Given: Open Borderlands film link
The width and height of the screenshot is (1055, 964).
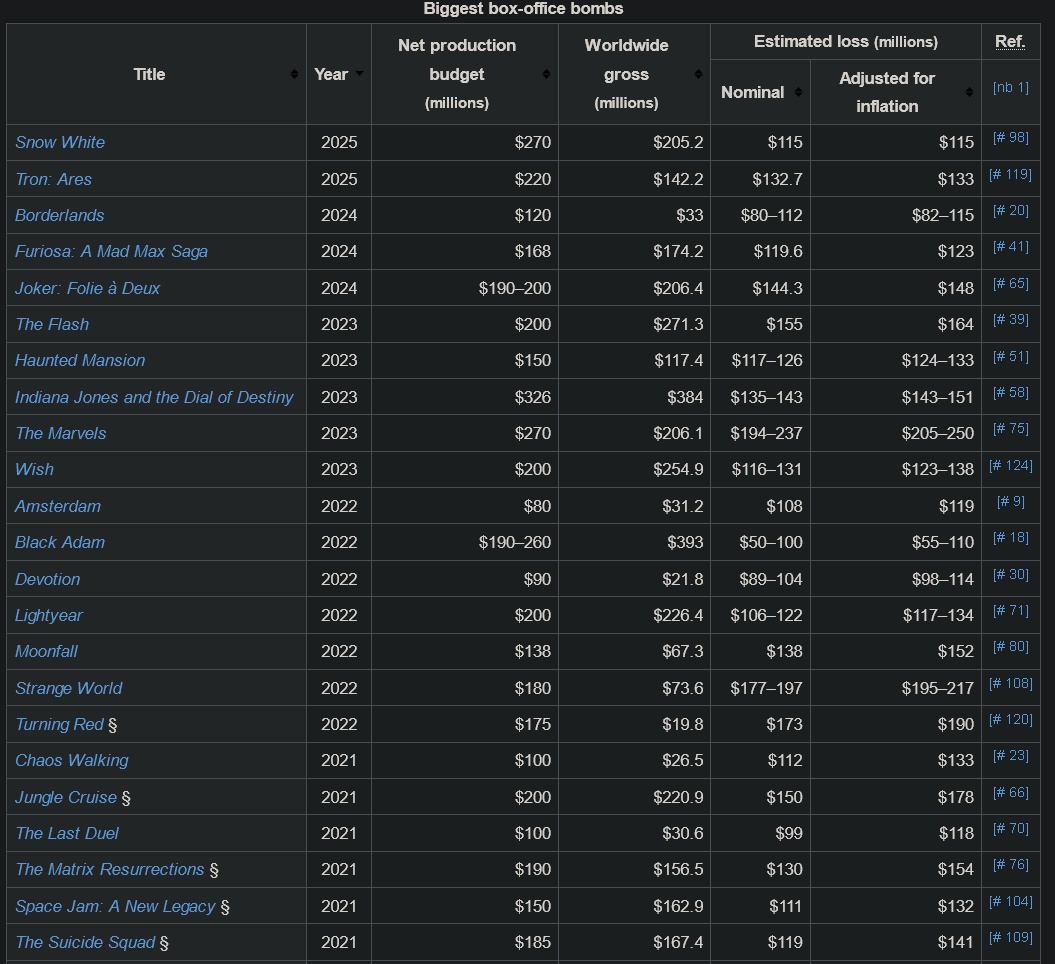Looking at the screenshot, I should click(60, 215).
